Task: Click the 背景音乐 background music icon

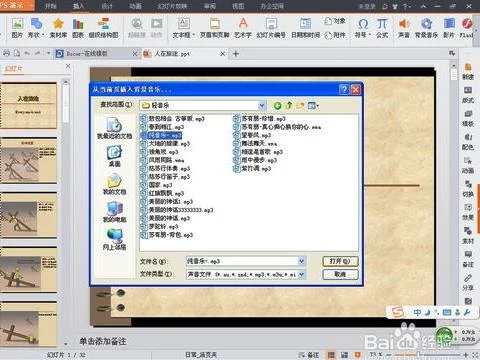Action: tap(426, 28)
